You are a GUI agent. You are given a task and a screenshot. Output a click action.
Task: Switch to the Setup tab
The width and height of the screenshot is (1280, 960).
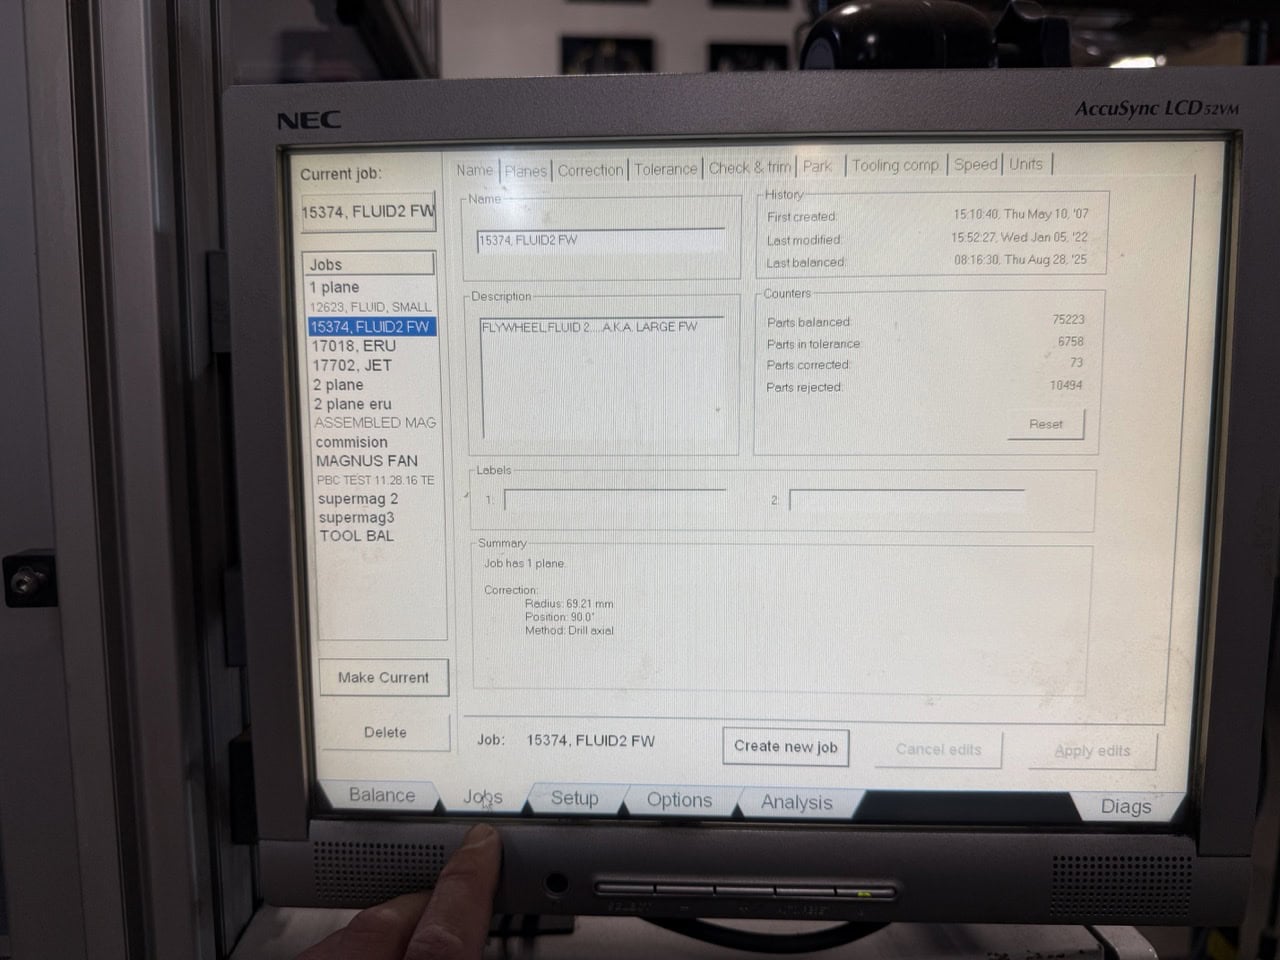pos(574,798)
